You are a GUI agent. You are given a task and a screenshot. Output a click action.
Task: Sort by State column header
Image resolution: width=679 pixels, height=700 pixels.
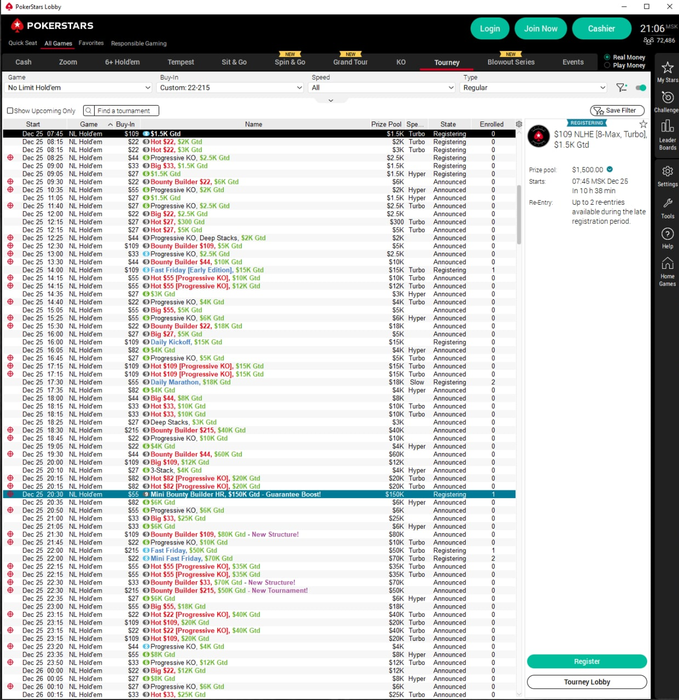click(448, 124)
